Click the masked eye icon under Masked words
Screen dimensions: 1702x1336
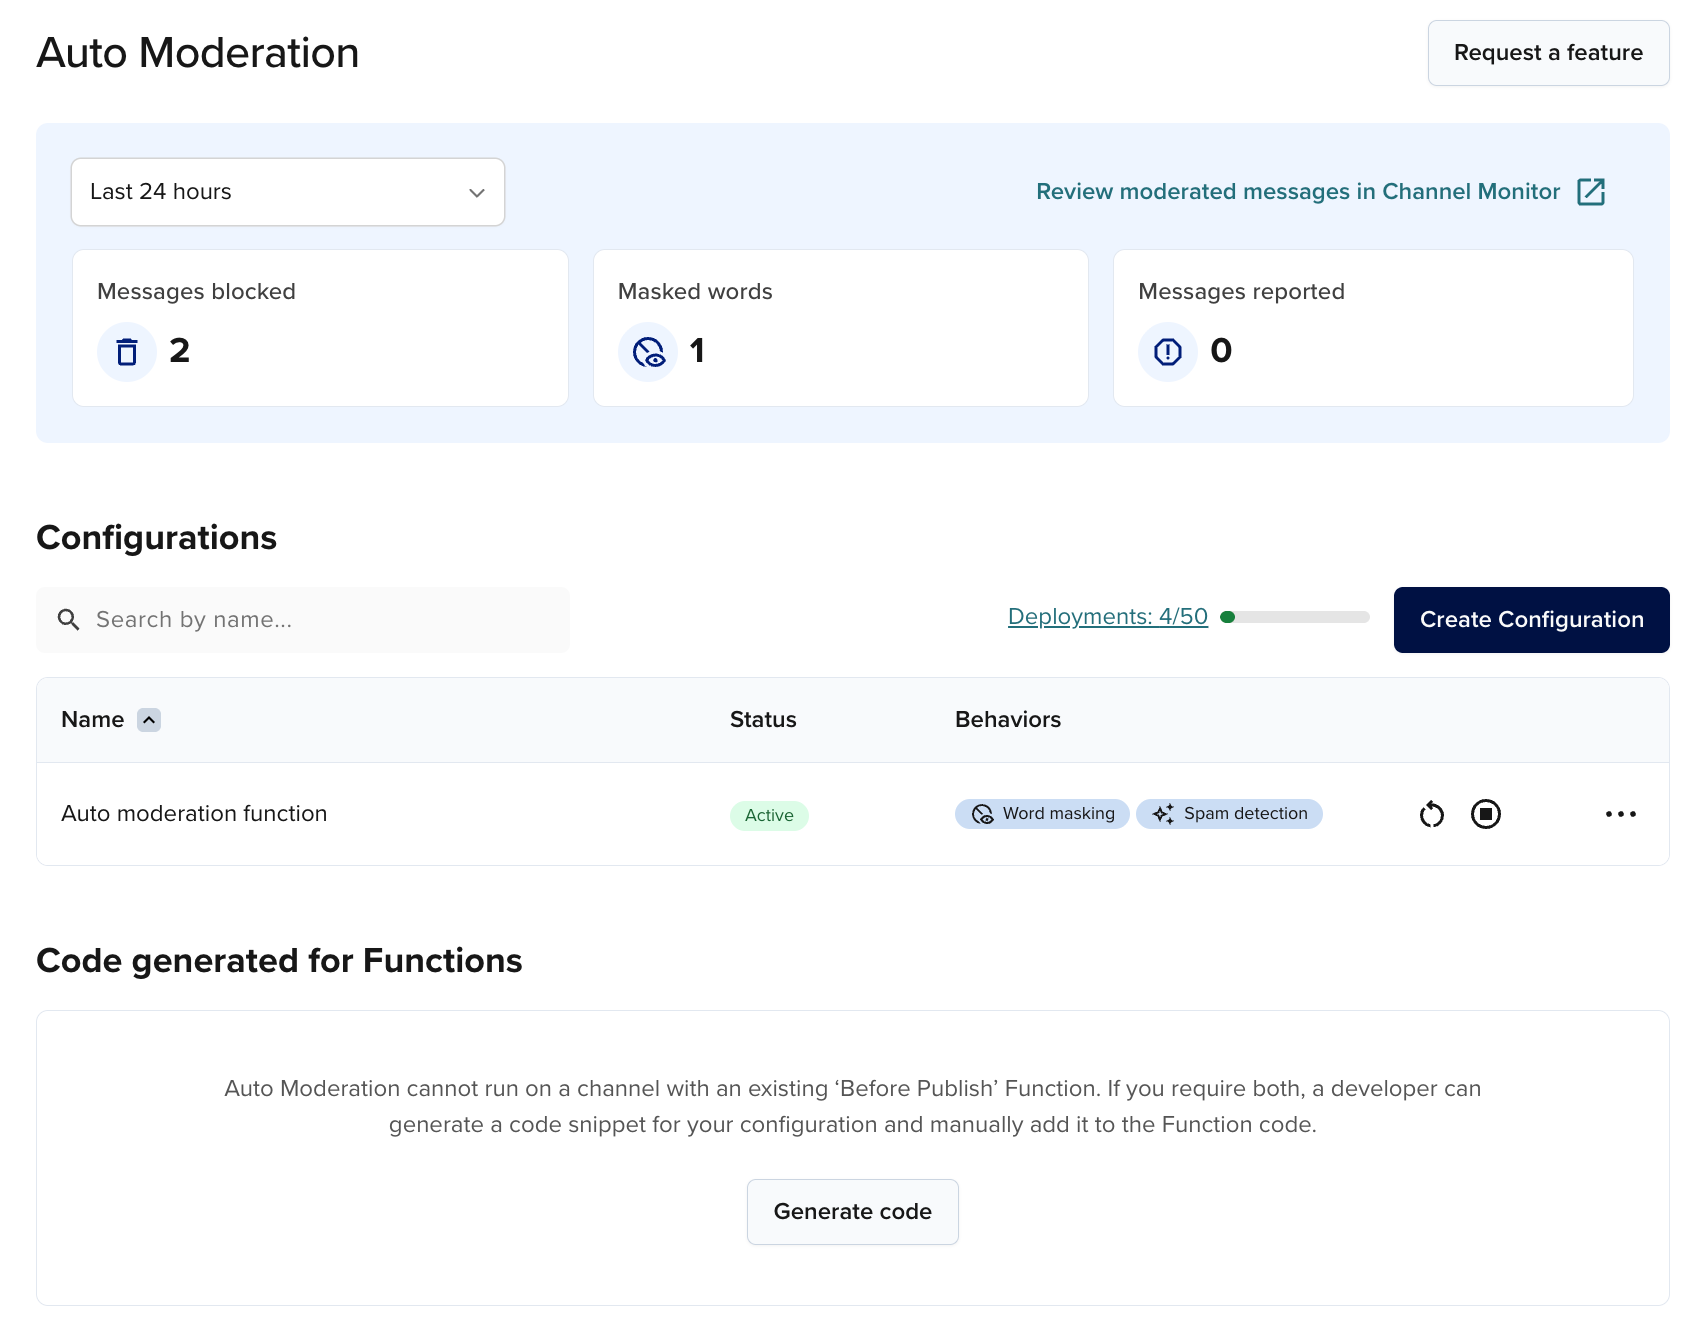(x=647, y=352)
